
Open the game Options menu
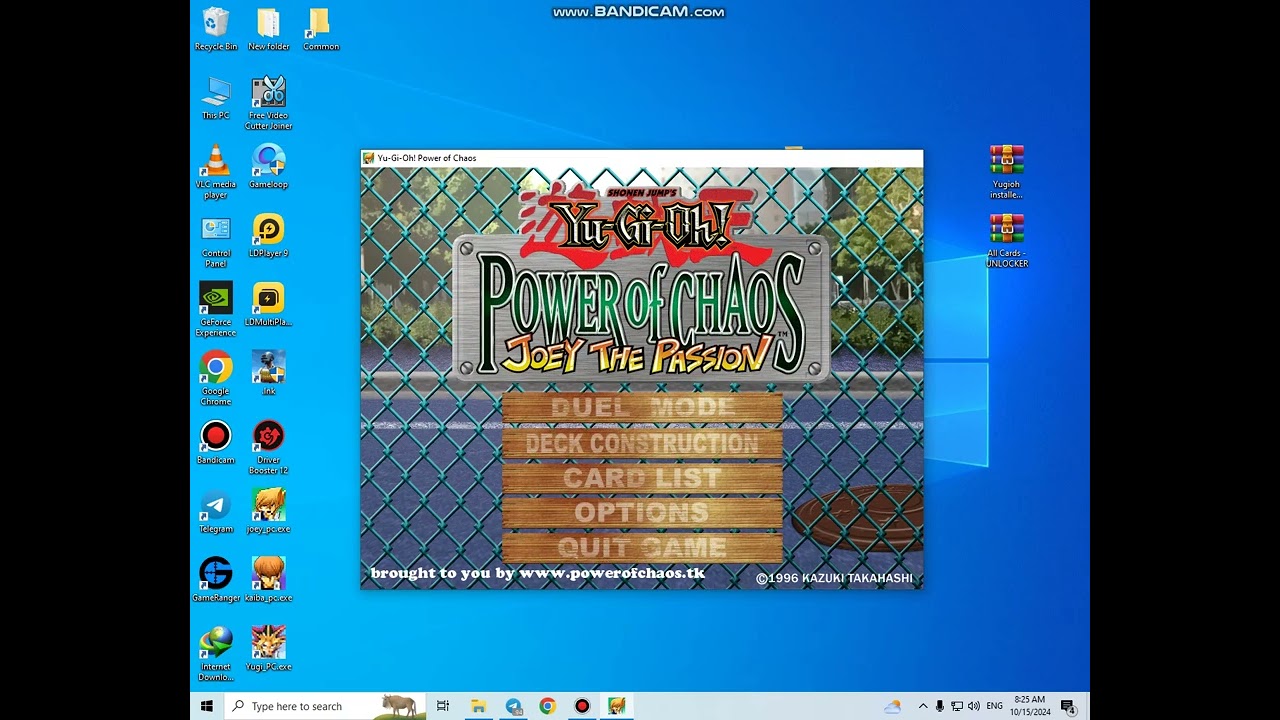[642, 513]
